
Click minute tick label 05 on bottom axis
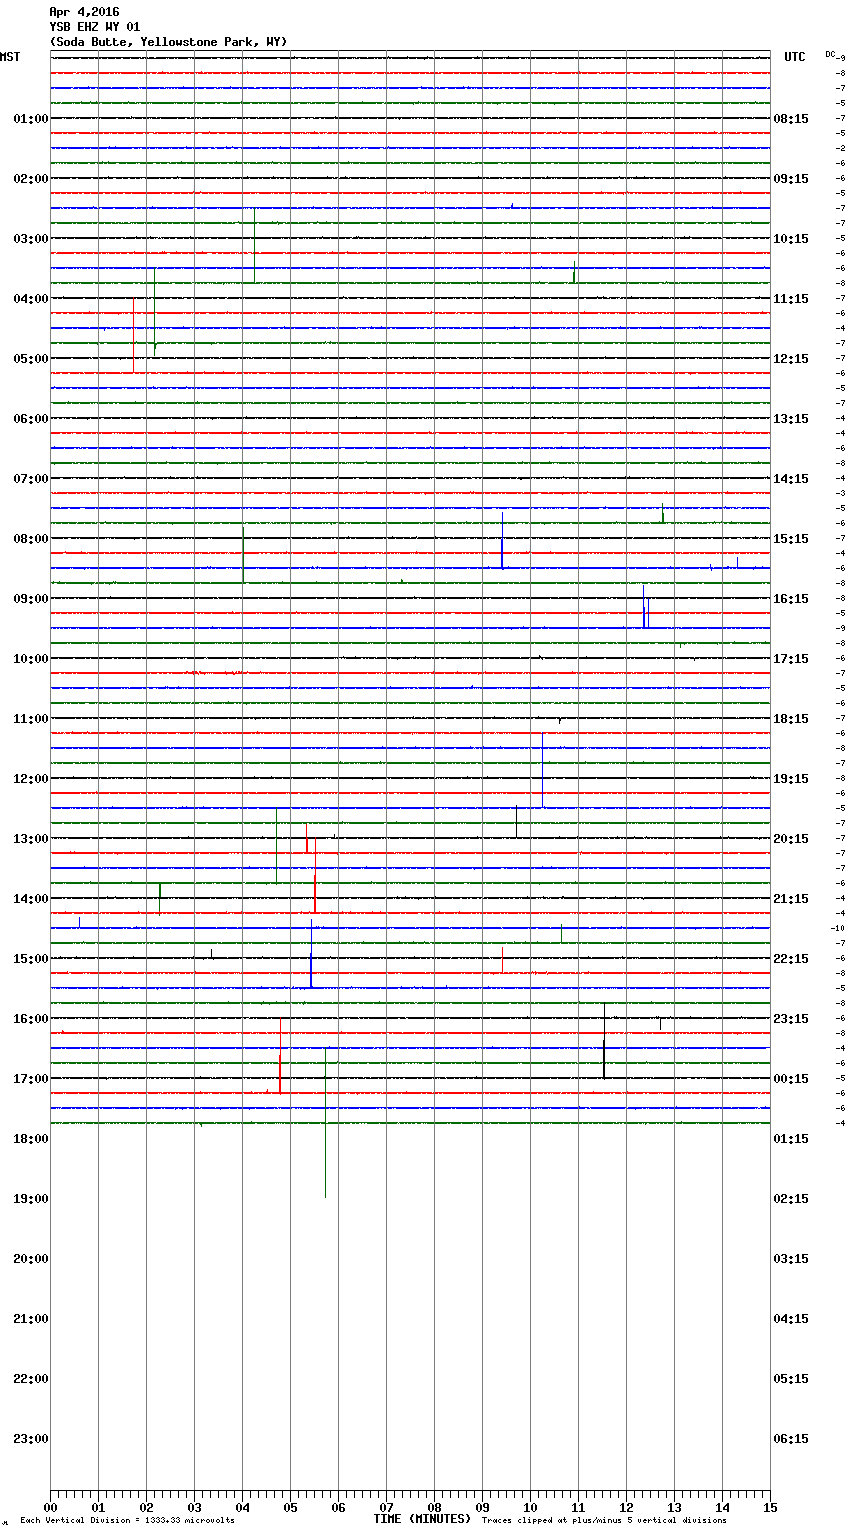click(x=290, y=1507)
